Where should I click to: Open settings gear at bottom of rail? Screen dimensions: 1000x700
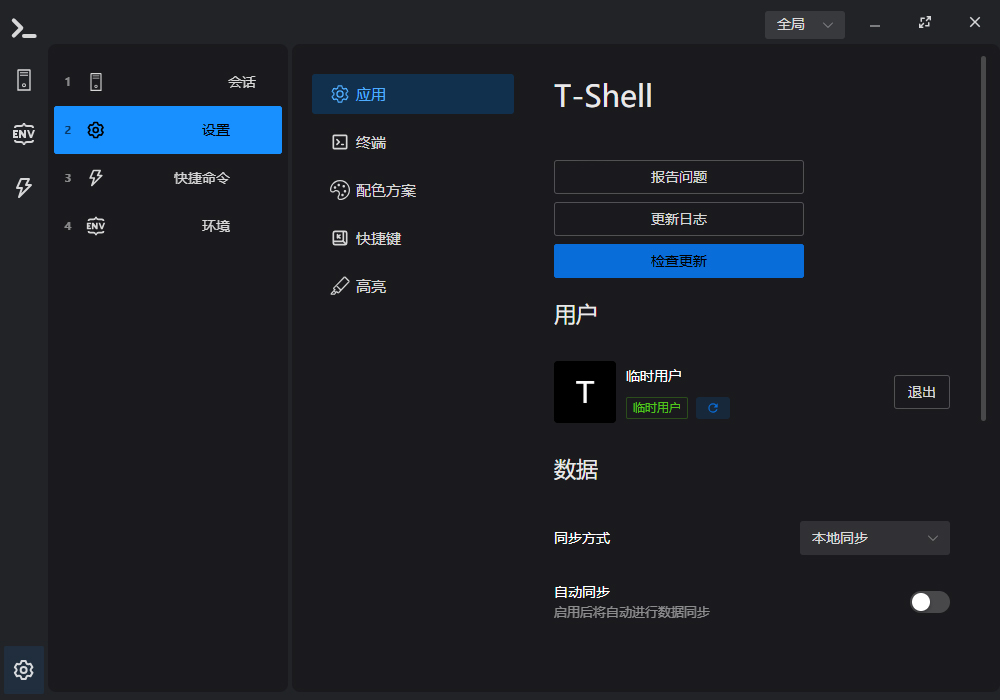24,669
